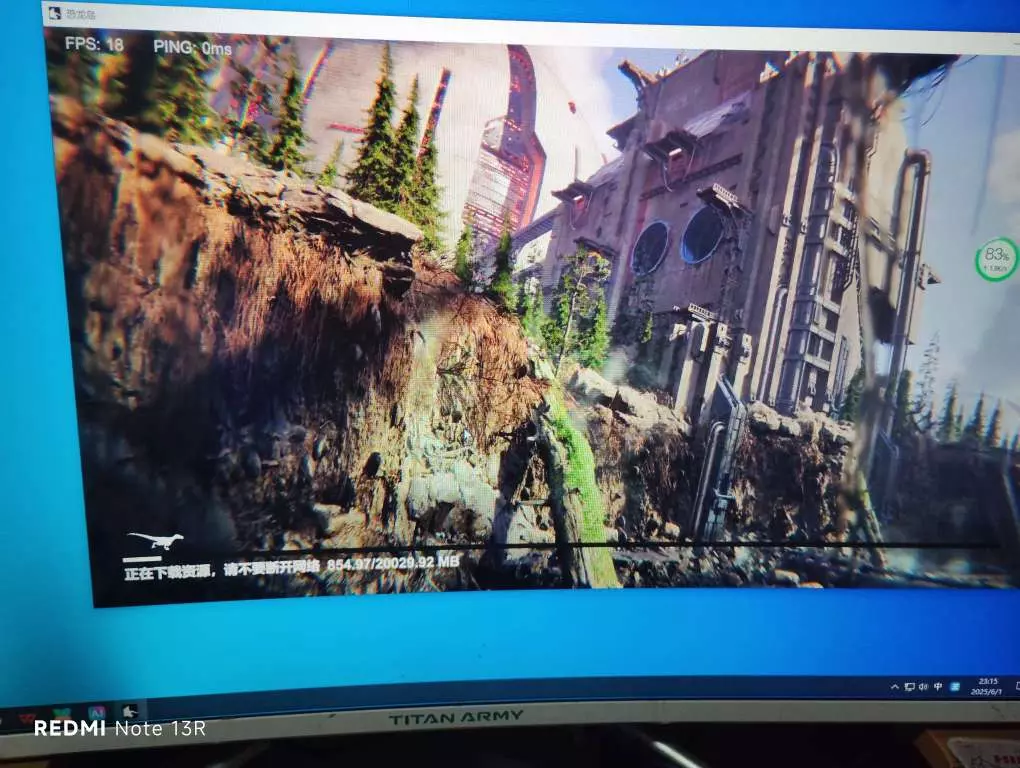
Task: Click the 854.97/20029.92 MB download size text
Action: click(x=393, y=563)
